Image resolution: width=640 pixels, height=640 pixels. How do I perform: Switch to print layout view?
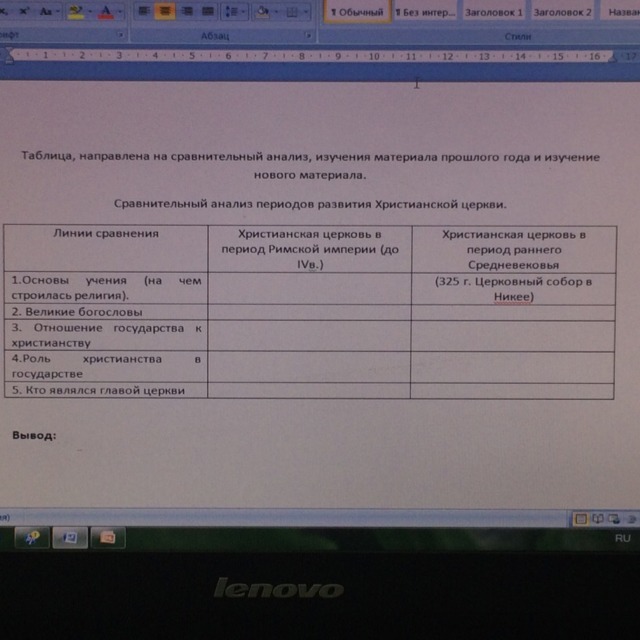(580, 518)
